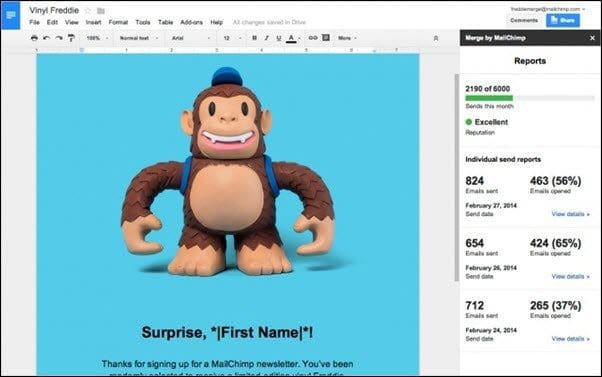Click the print icon in toolbar
Image resolution: width=602 pixels, height=377 pixels.
point(34,38)
